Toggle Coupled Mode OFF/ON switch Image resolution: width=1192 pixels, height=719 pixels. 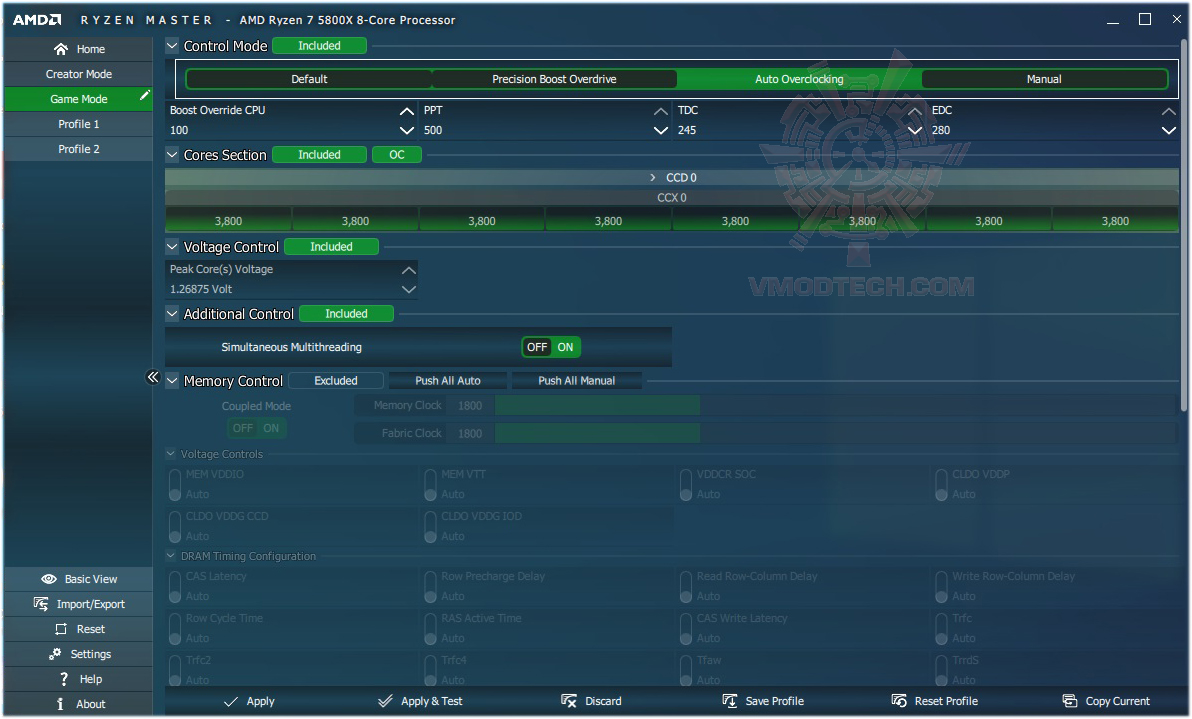click(x=257, y=429)
